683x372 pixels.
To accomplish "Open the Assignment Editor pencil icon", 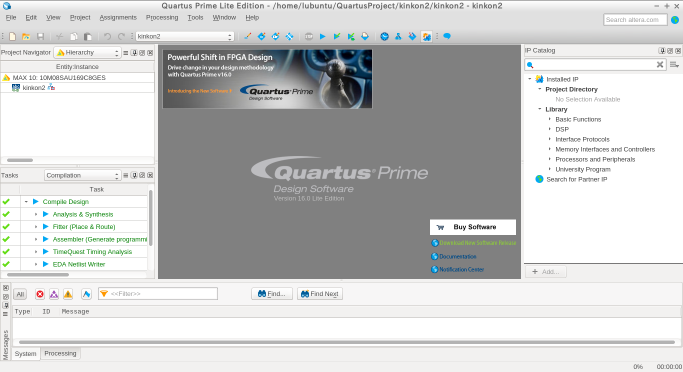I will [247, 37].
